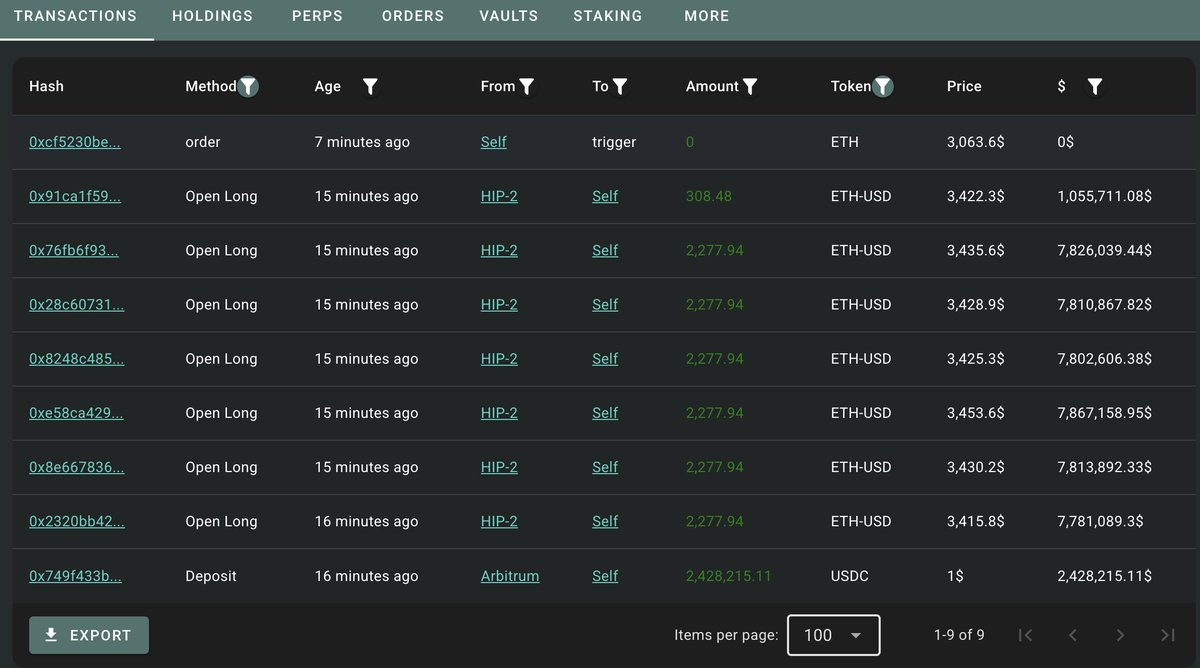Export the transactions table

coord(89,635)
